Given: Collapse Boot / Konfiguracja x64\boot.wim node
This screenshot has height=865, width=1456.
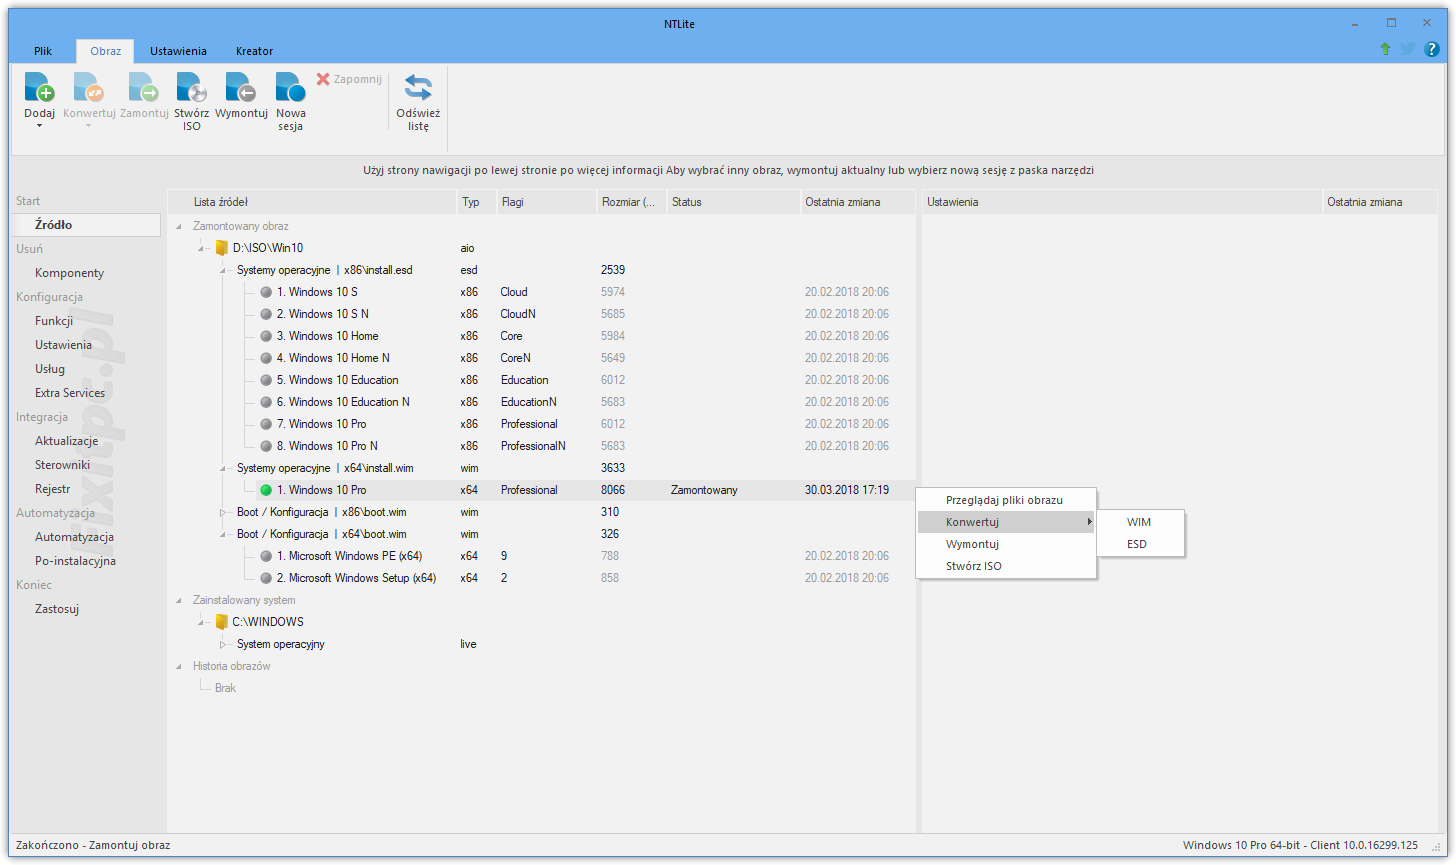Looking at the screenshot, I should 224,535.
